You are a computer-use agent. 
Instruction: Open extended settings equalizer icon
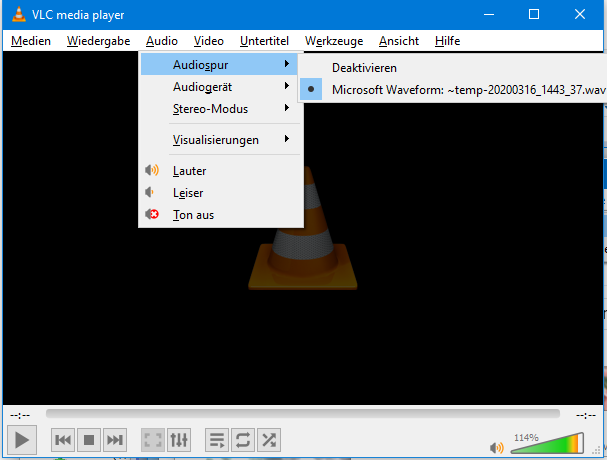tap(179, 440)
